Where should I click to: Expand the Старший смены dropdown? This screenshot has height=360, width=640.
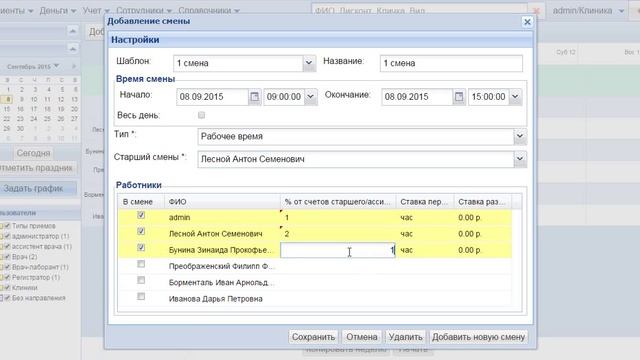pos(520,159)
